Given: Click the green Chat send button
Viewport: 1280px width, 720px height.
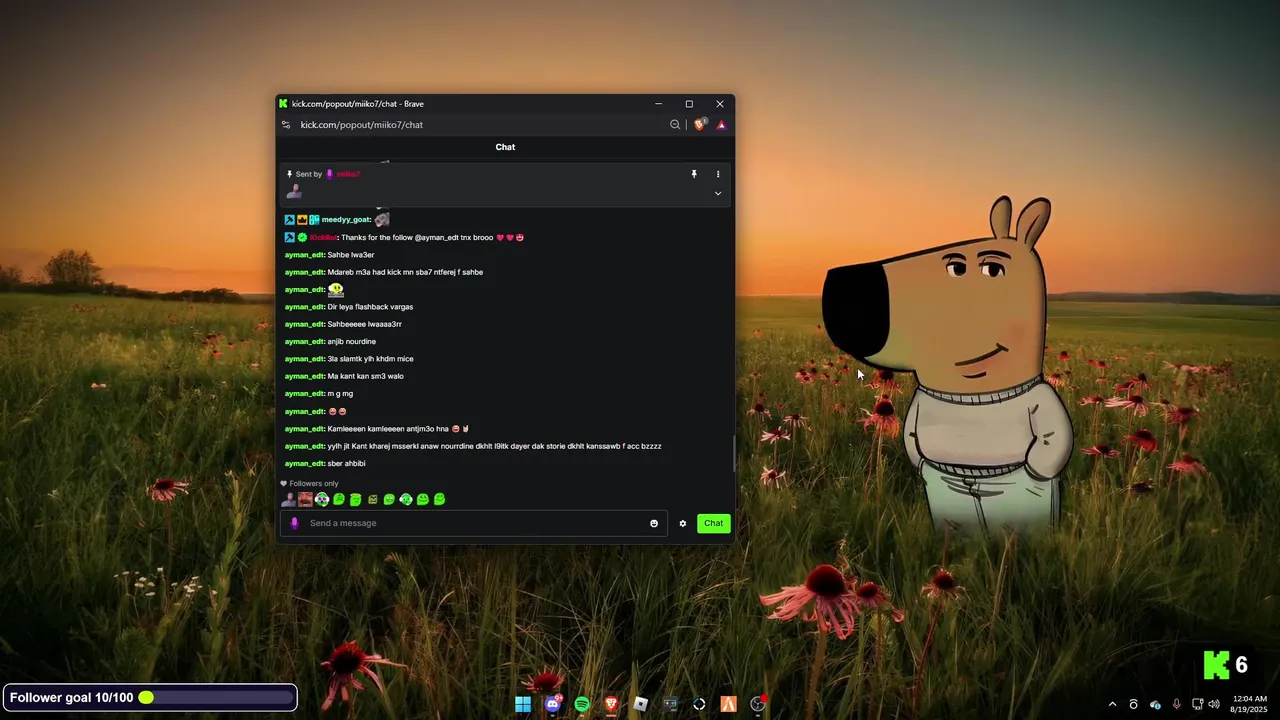Looking at the screenshot, I should pos(713,523).
